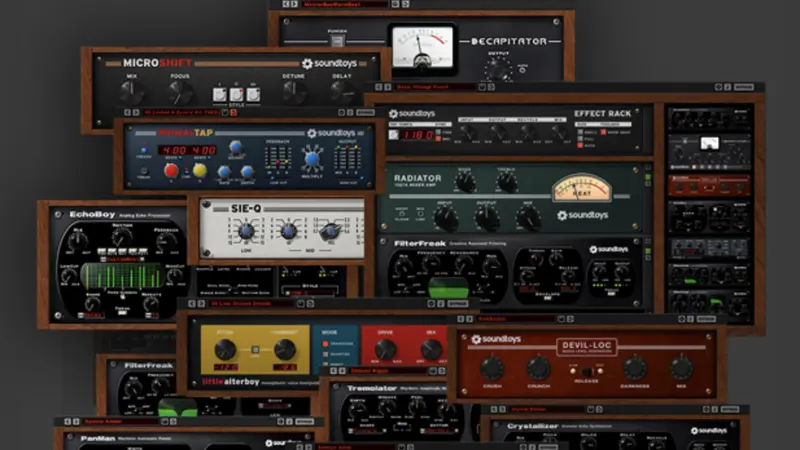Click Soundtoys logo on Radiator panel
This screenshot has width=800, height=450.
point(582,215)
